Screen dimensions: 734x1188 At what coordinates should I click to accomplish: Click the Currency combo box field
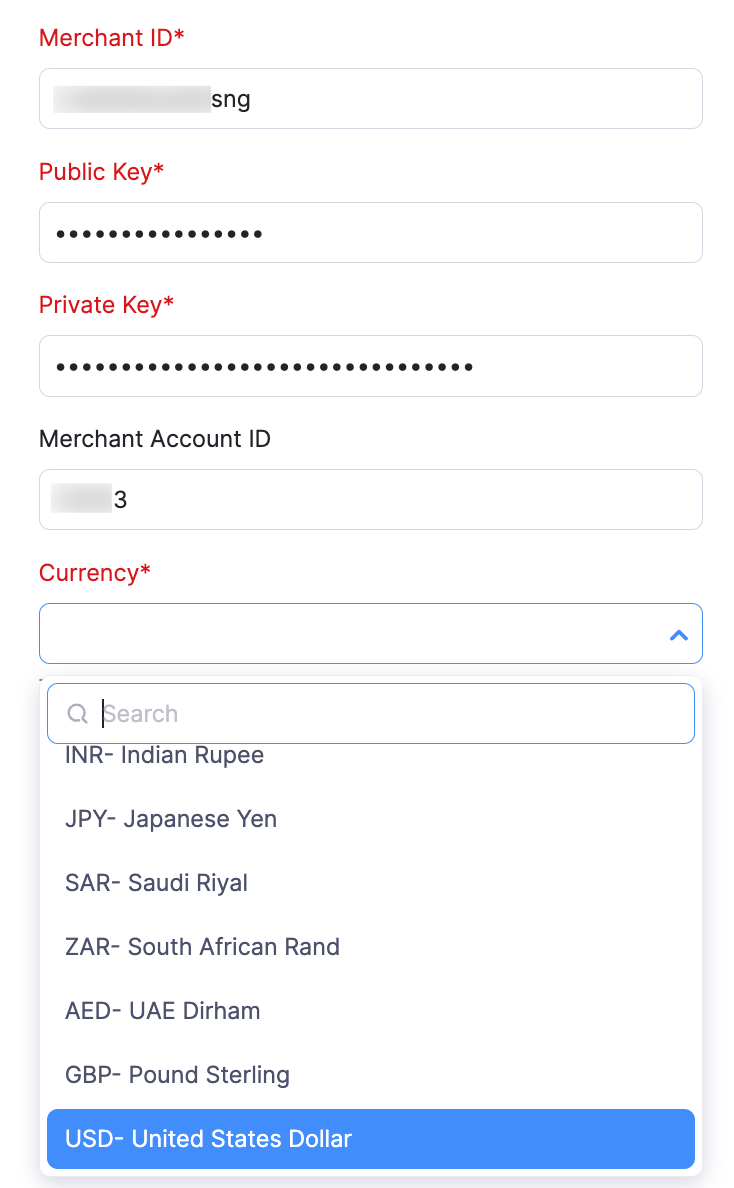coord(350,633)
